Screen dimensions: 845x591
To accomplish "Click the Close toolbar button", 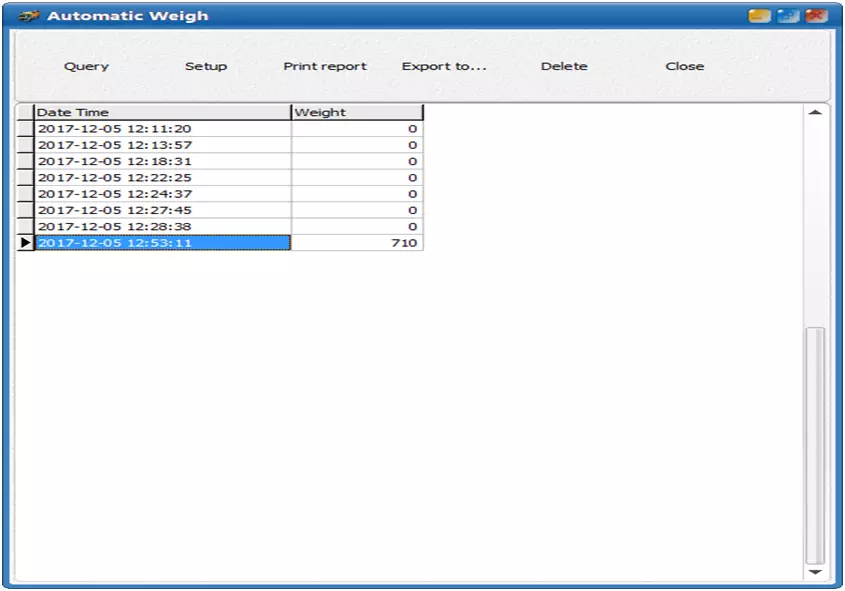I will (x=684, y=66).
